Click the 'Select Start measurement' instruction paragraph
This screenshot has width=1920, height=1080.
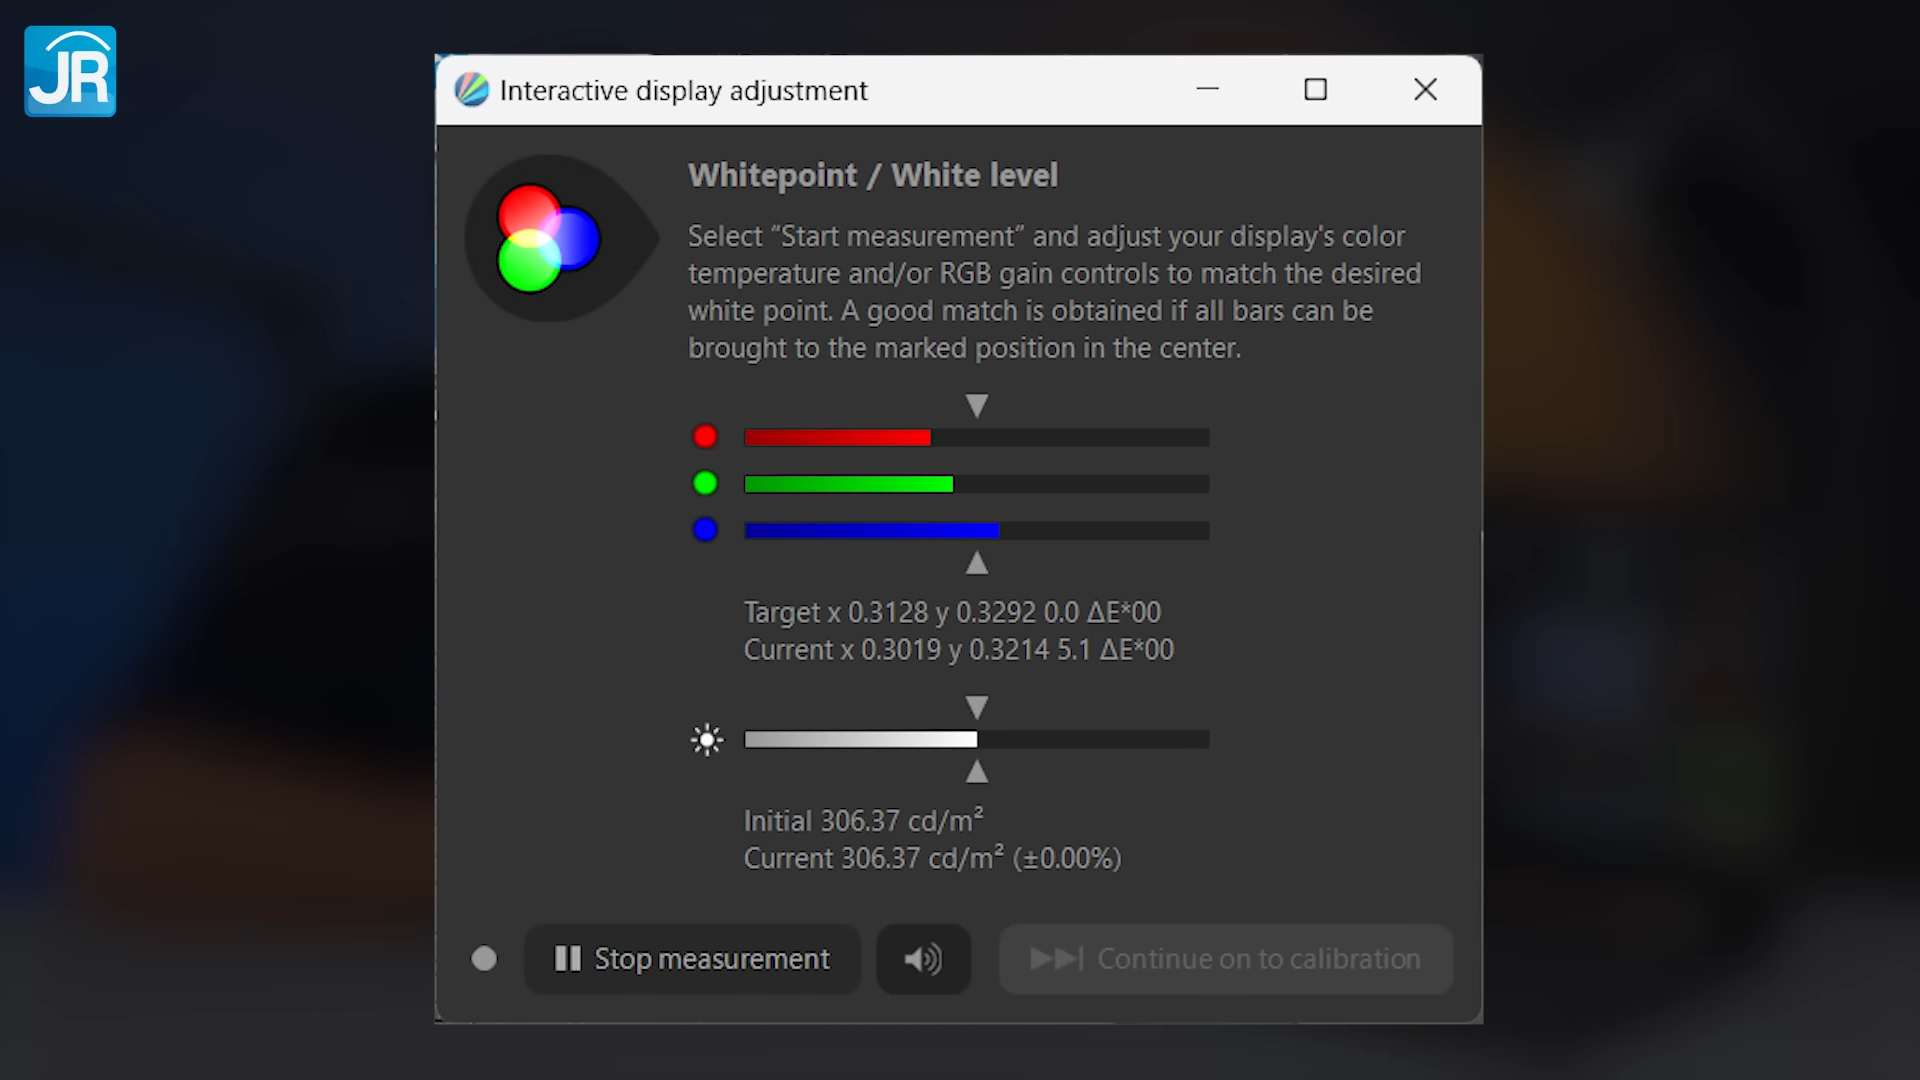pos(1054,292)
